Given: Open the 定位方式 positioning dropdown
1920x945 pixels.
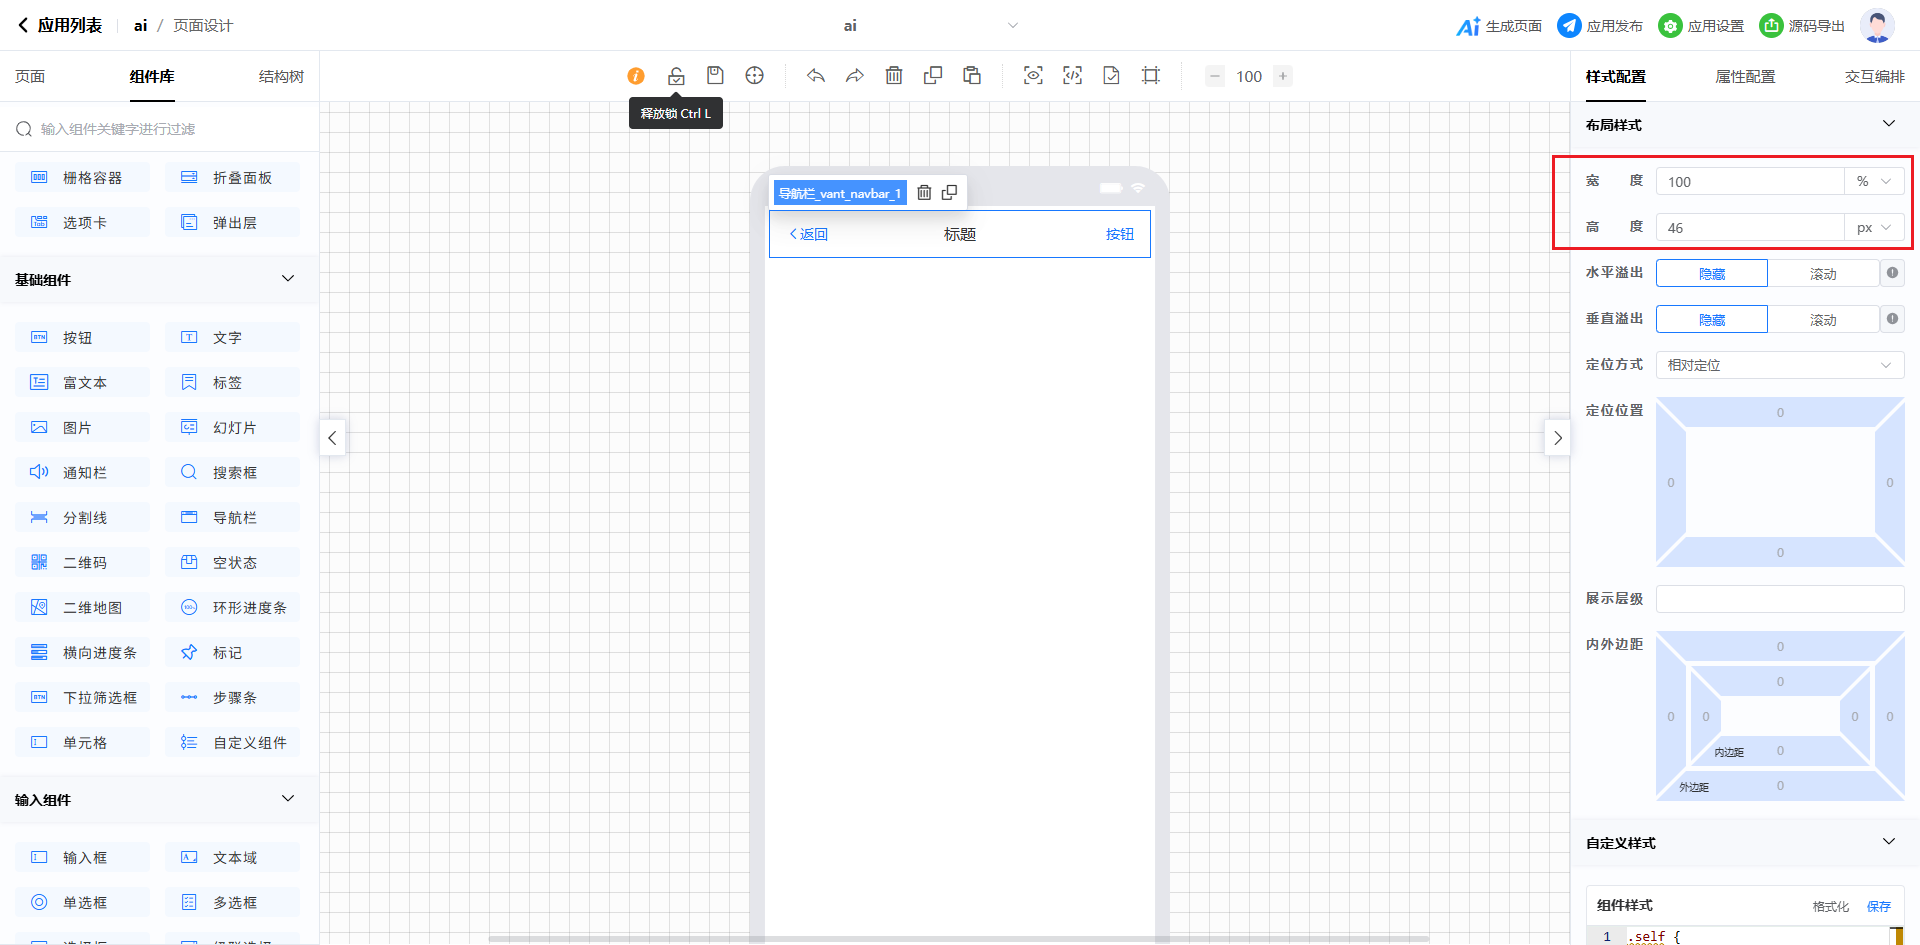Looking at the screenshot, I should pyautogui.click(x=1779, y=365).
